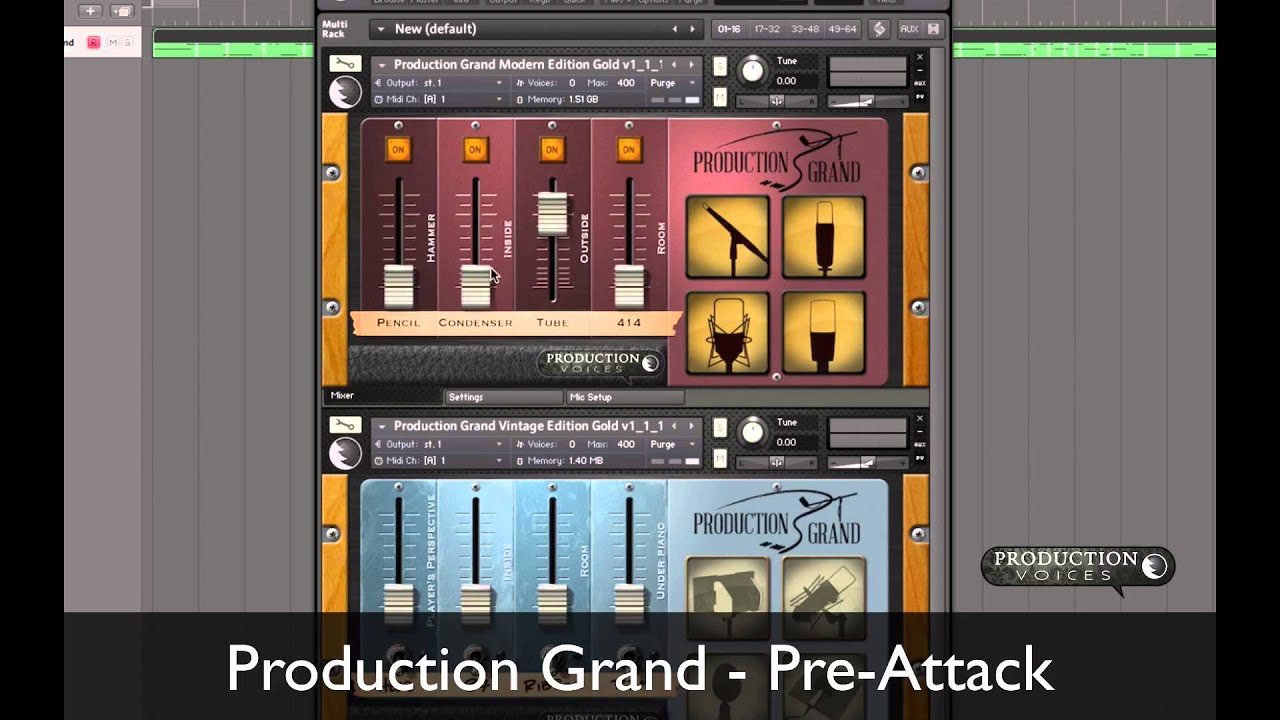Solo the DAW track with S button

point(127,42)
